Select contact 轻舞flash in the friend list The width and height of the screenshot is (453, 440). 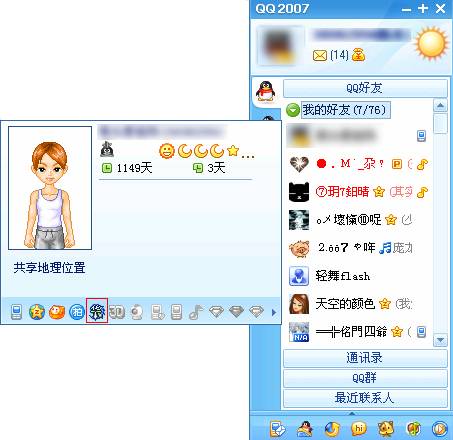point(358,276)
